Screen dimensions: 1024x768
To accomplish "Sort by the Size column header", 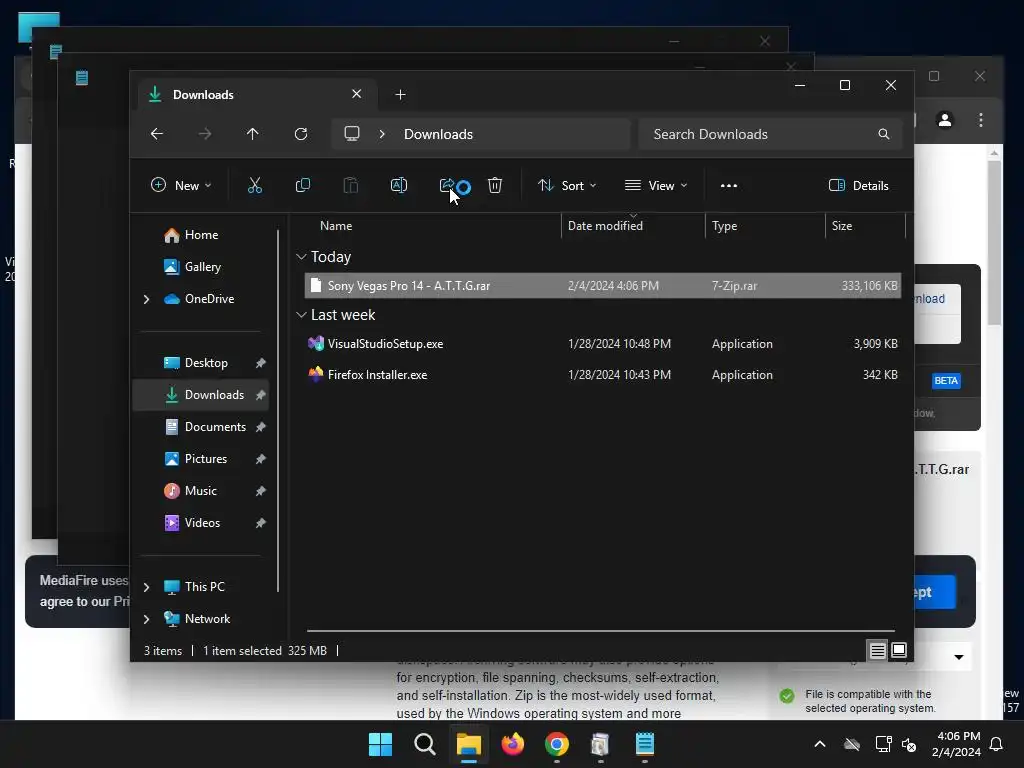I will click(x=842, y=226).
